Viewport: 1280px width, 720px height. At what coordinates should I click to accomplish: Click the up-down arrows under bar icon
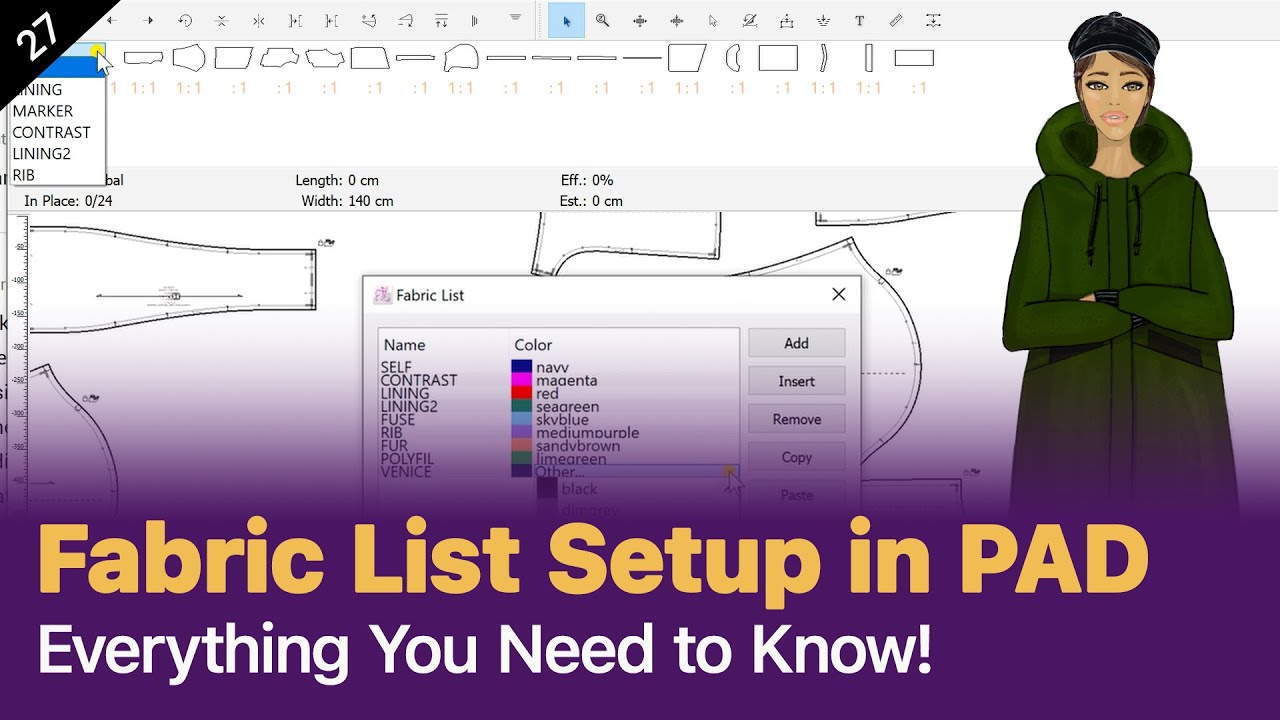tap(441, 20)
